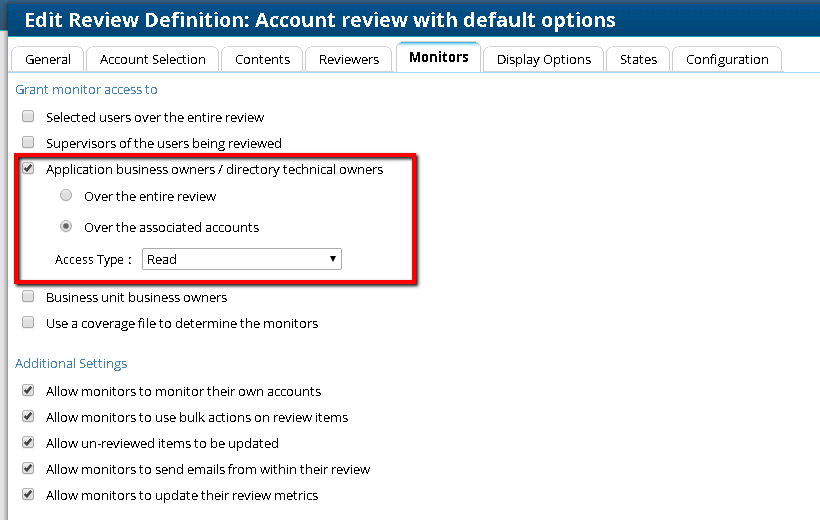The image size is (820, 520).
Task: Disable monitors updating their review metrics
Action: (28, 495)
